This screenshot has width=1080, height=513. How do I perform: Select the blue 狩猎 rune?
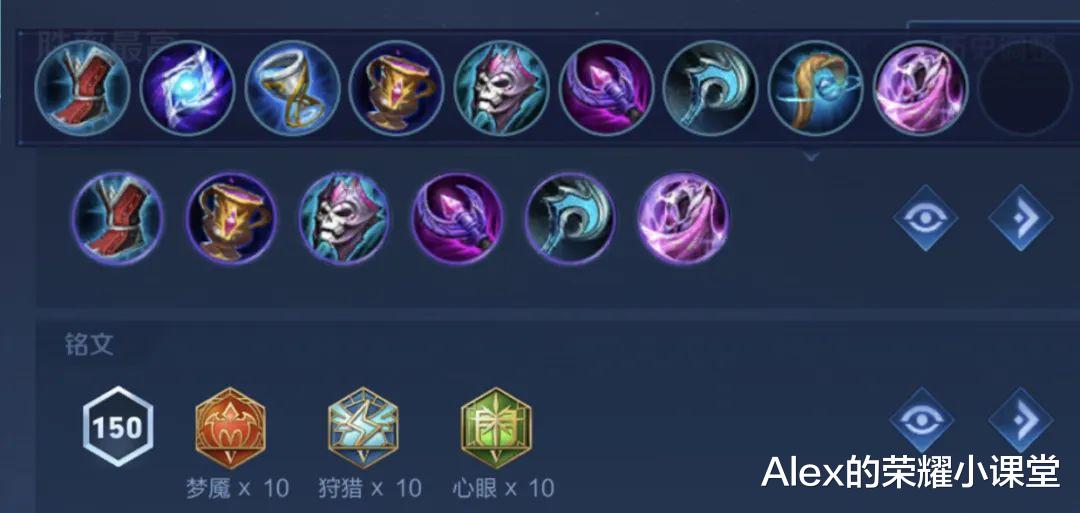point(363,428)
